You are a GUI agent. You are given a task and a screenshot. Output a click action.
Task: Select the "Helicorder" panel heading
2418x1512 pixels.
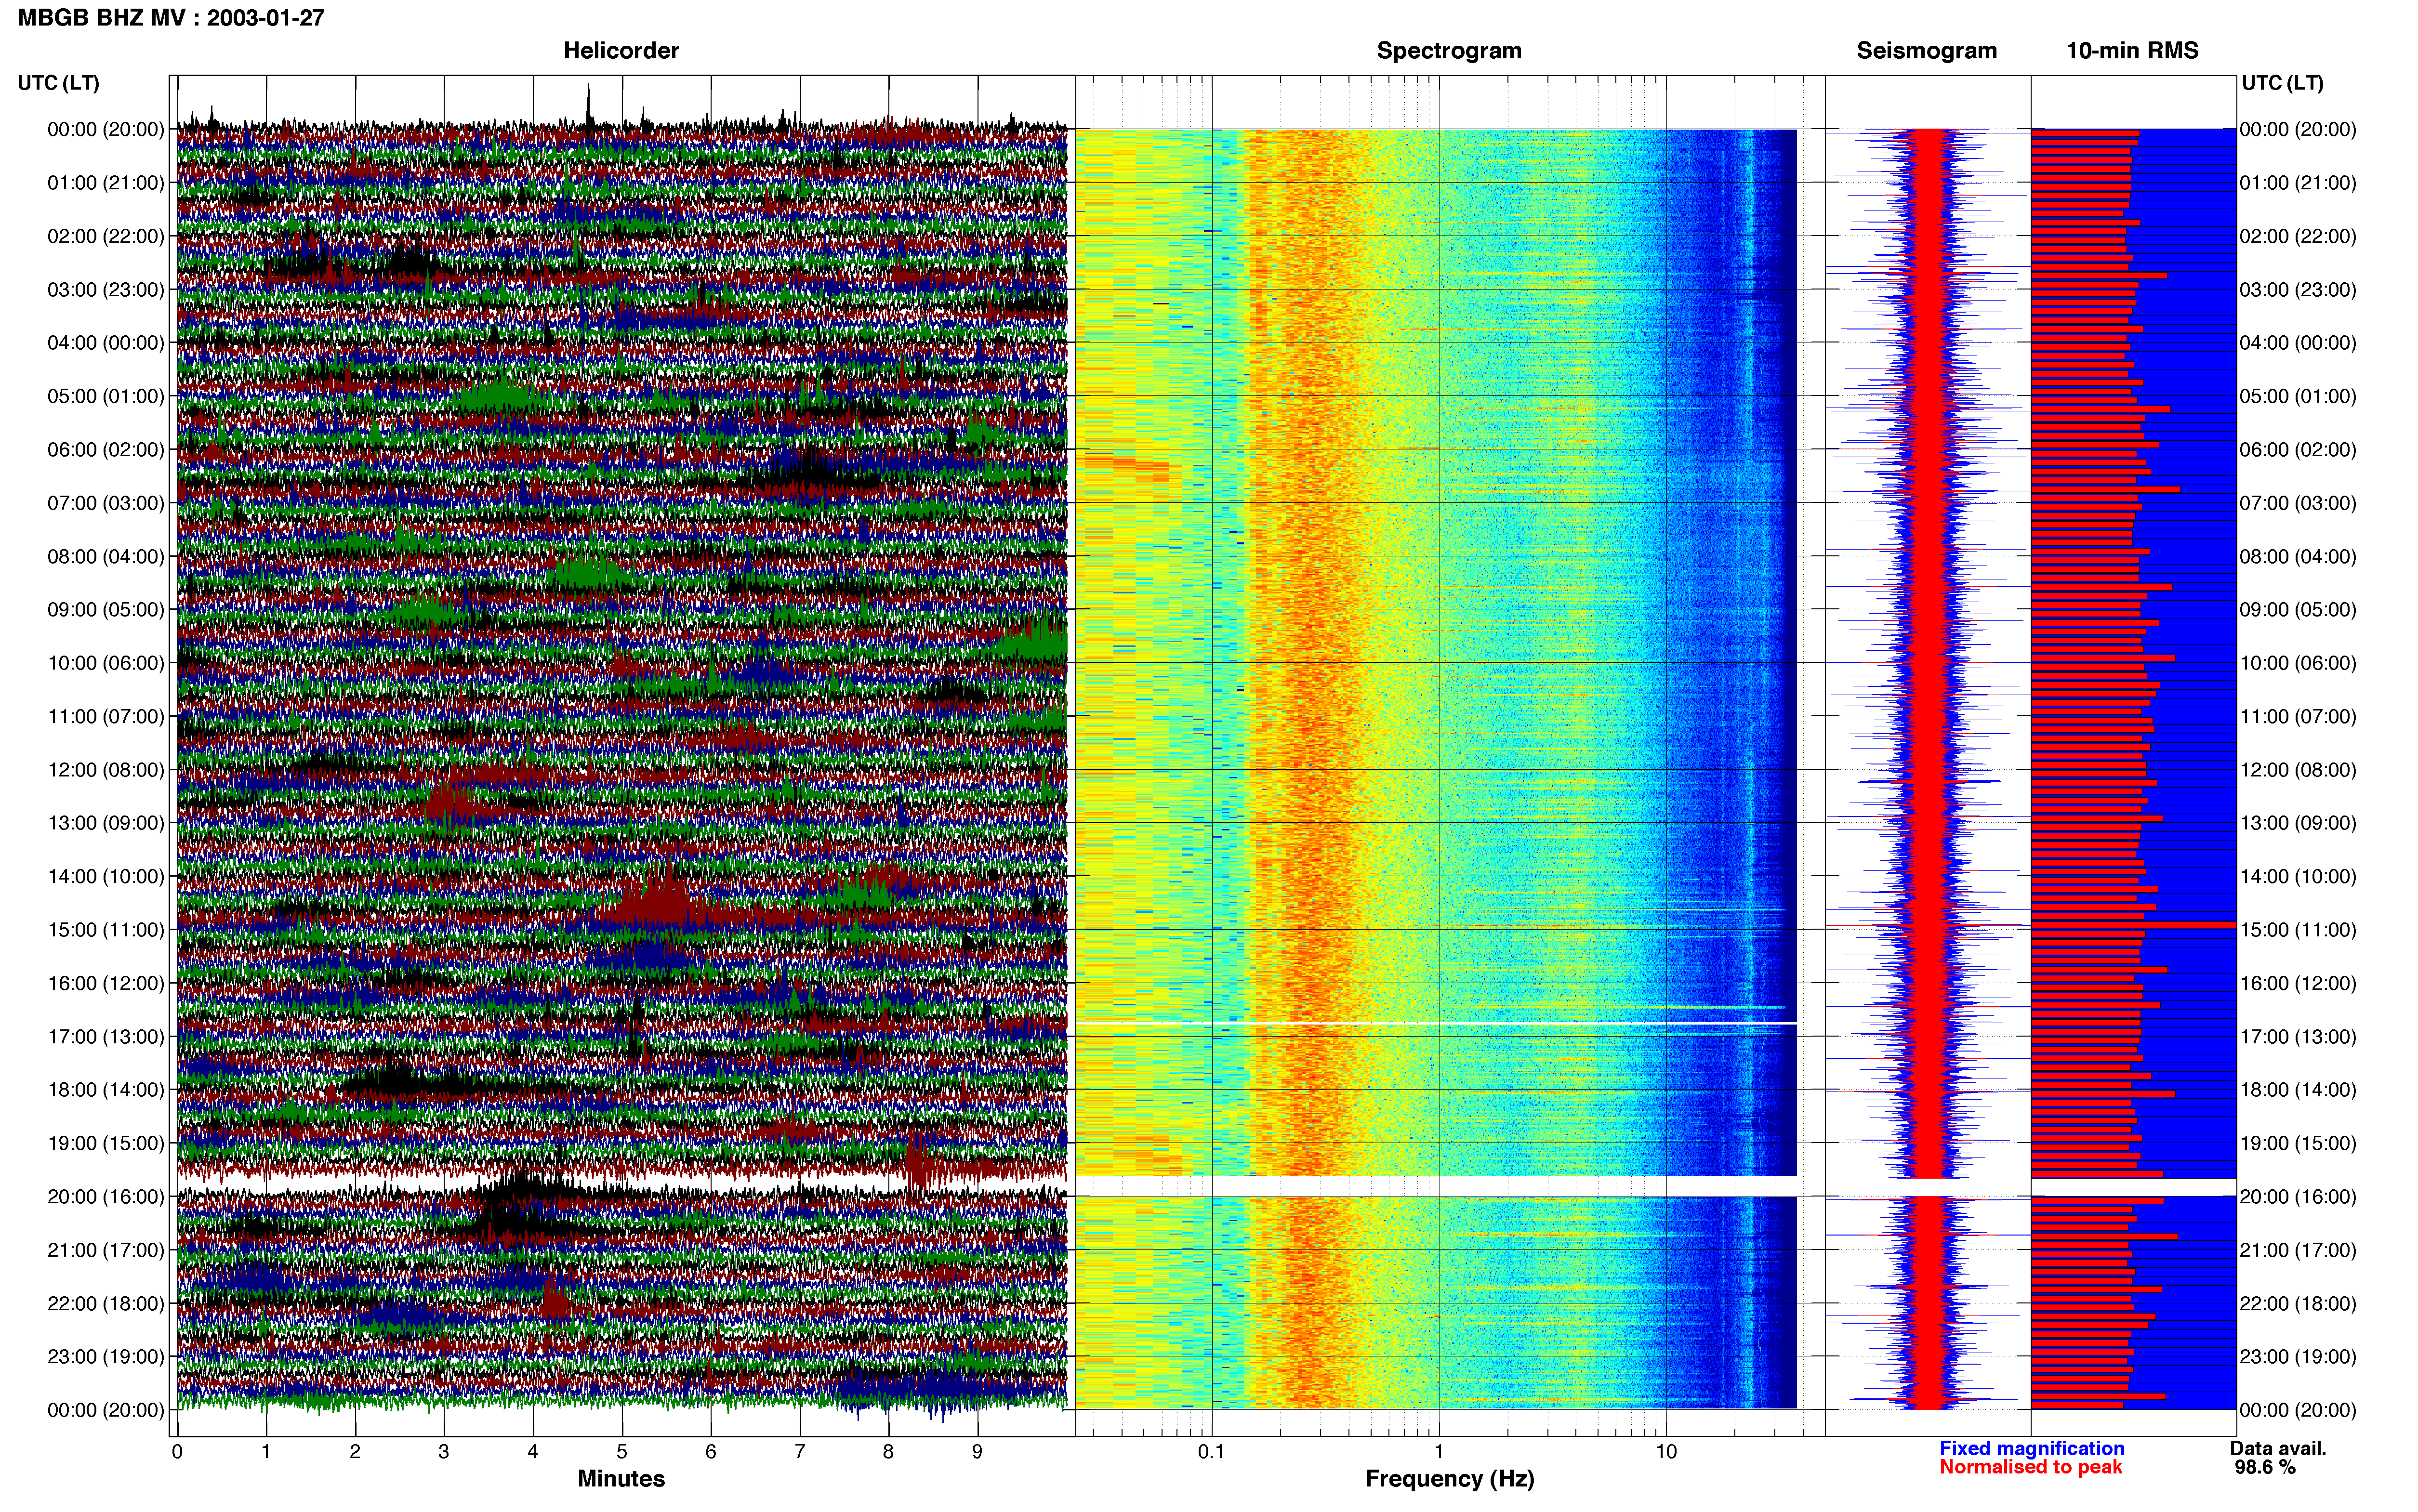(x=621, y=50)
